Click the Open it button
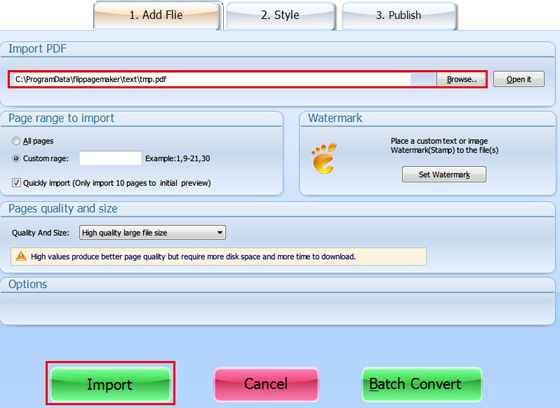 (519, 79)
